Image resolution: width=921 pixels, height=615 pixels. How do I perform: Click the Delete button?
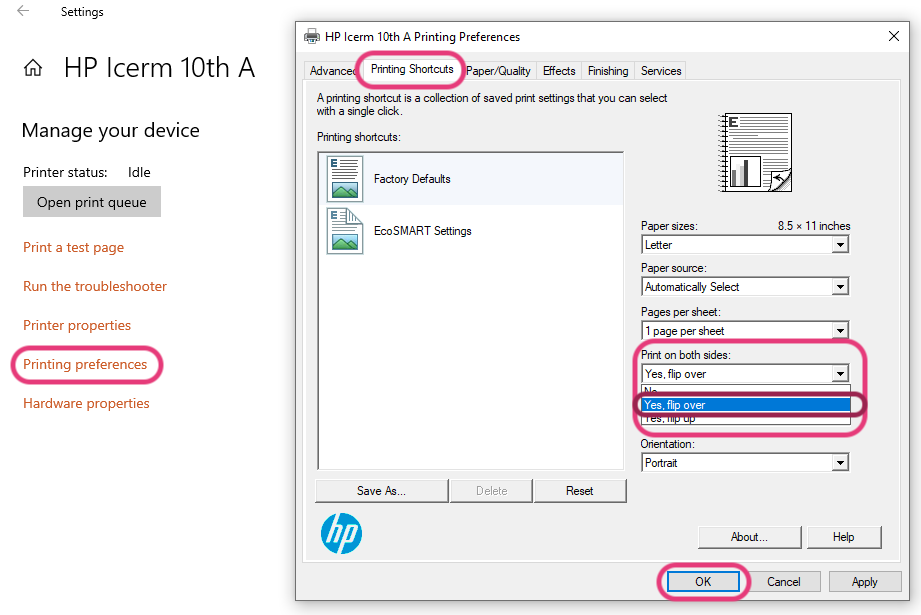point(492,491)
